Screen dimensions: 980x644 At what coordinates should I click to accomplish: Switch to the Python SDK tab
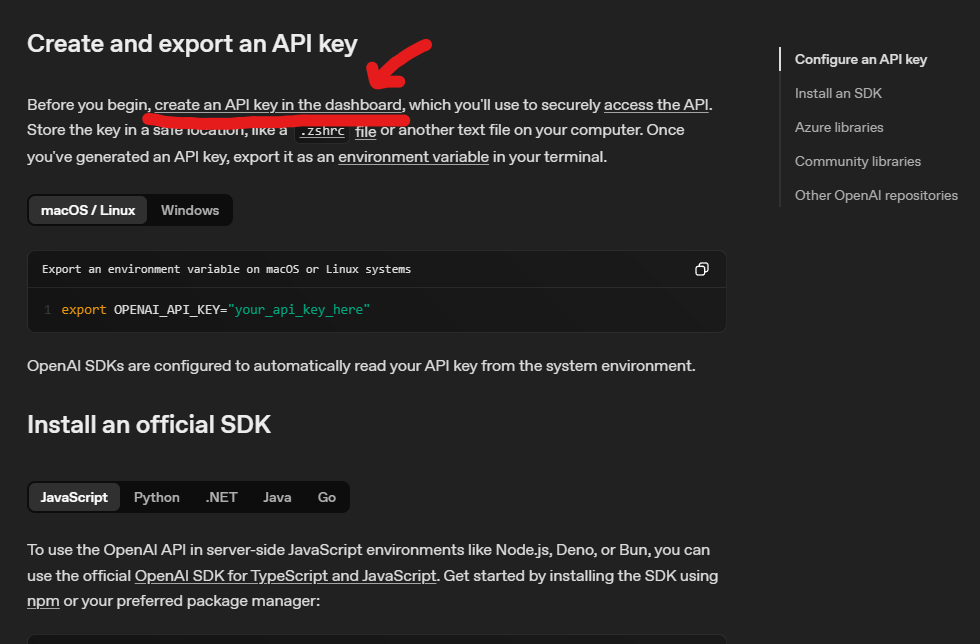tap(157, 497)
